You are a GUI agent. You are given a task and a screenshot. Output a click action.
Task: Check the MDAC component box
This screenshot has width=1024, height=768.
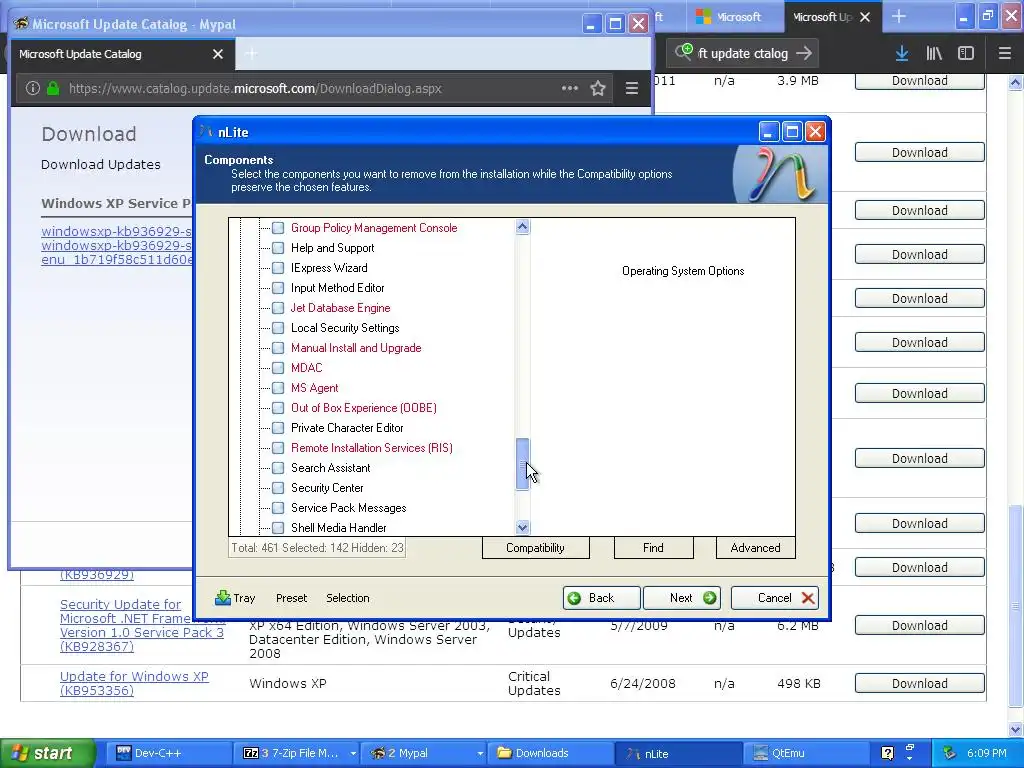[278, 368]
